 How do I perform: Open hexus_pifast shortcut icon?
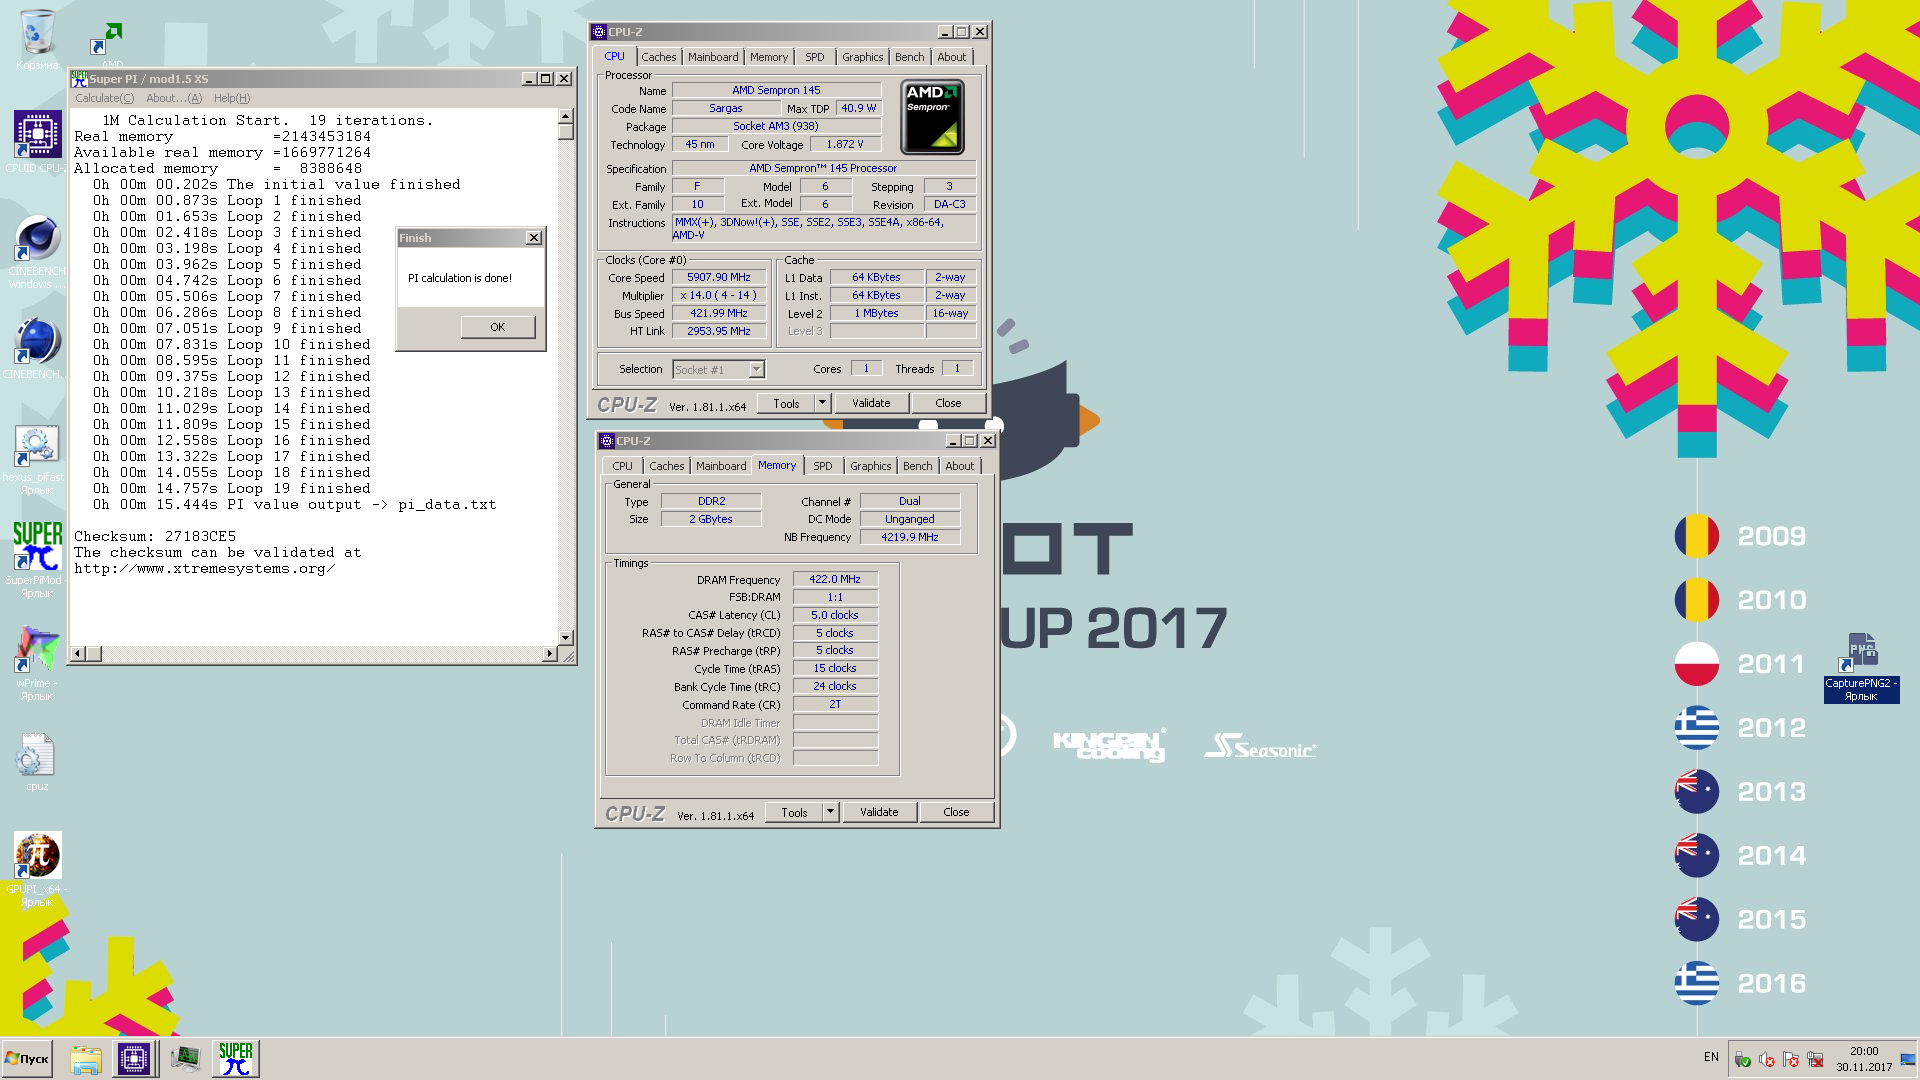[37, 459]
